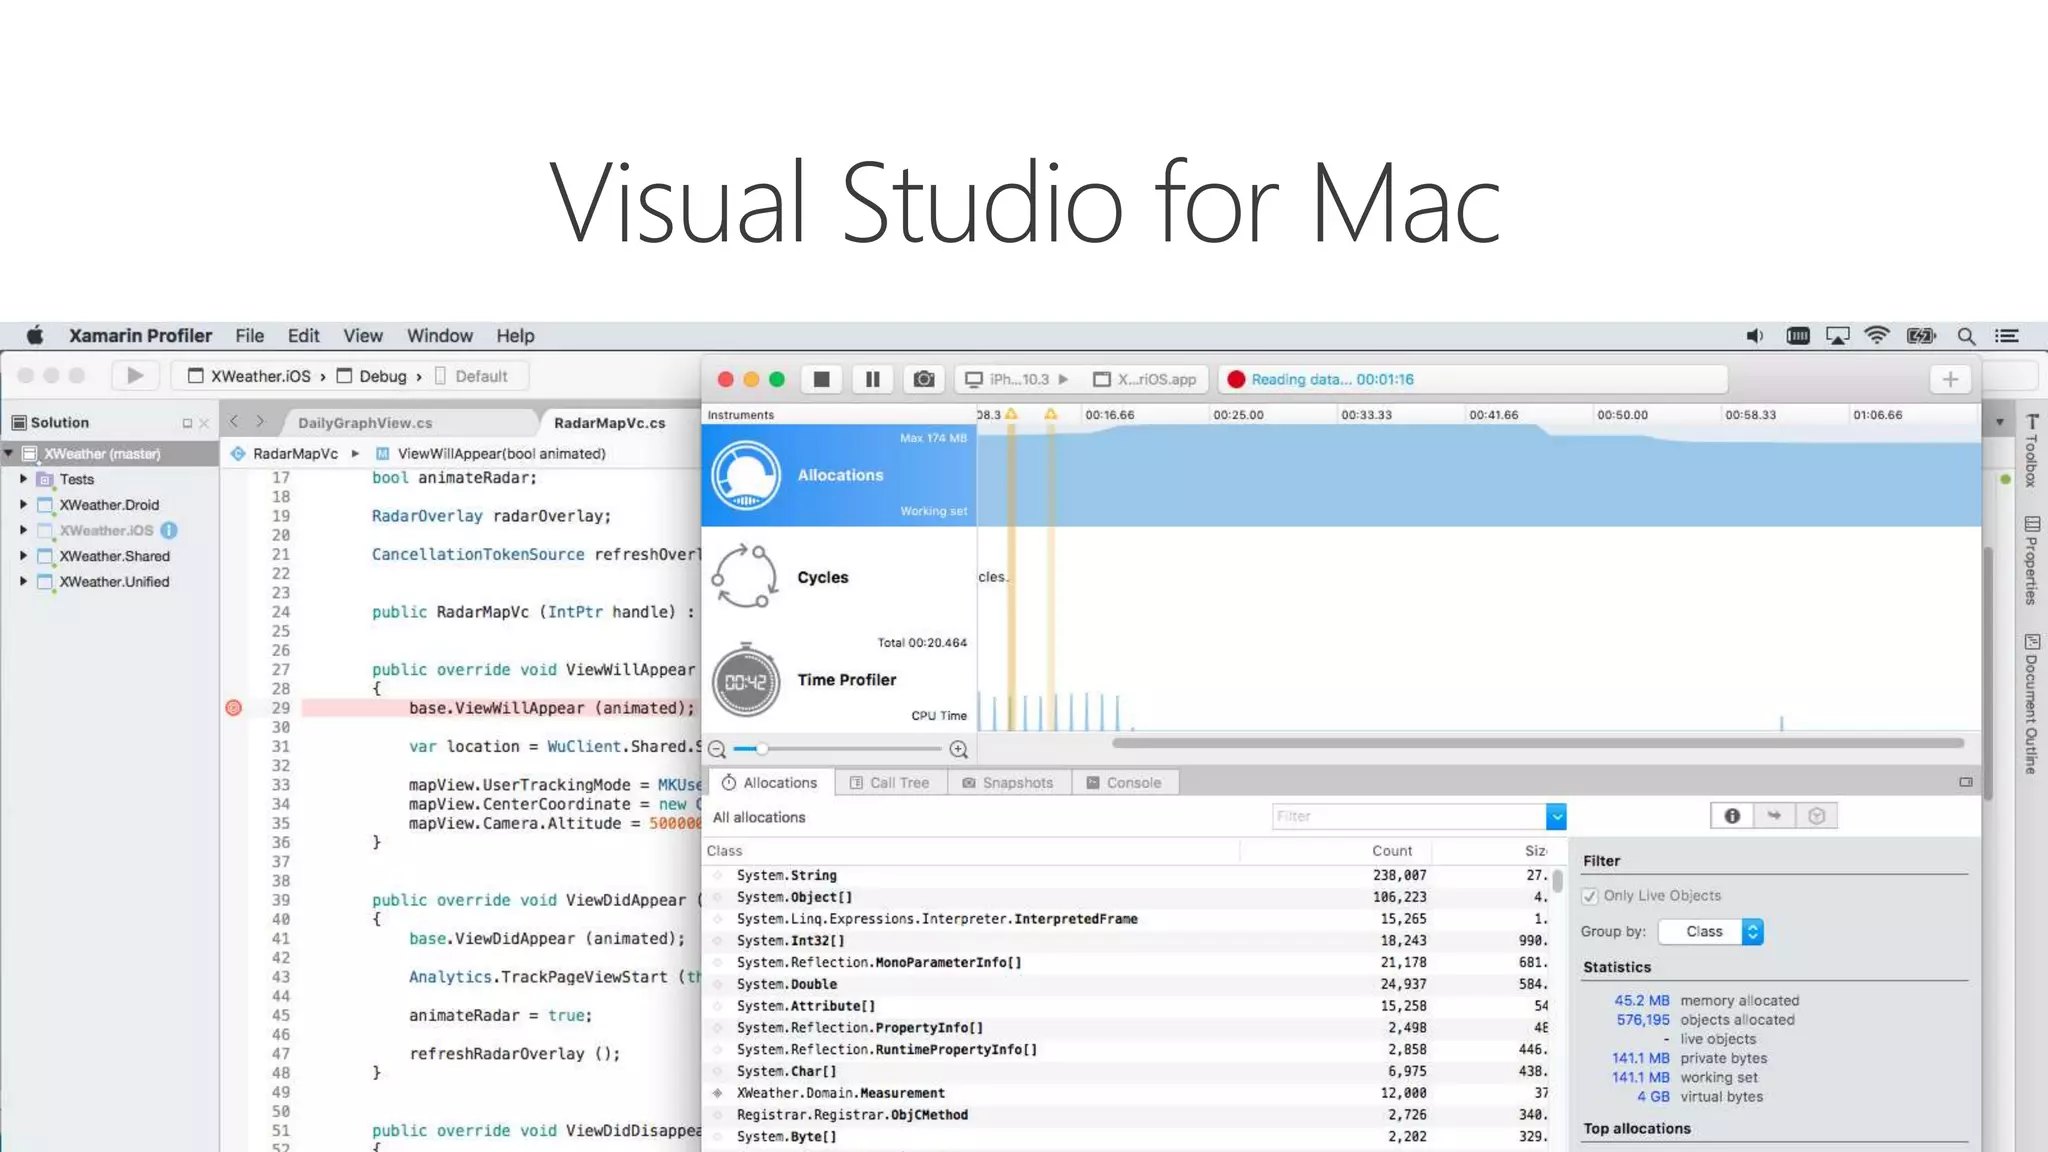Viewport: 2048px width, 1152px height.
Task: Open the Wi-Fi status menu
Action: [1877, 336]
